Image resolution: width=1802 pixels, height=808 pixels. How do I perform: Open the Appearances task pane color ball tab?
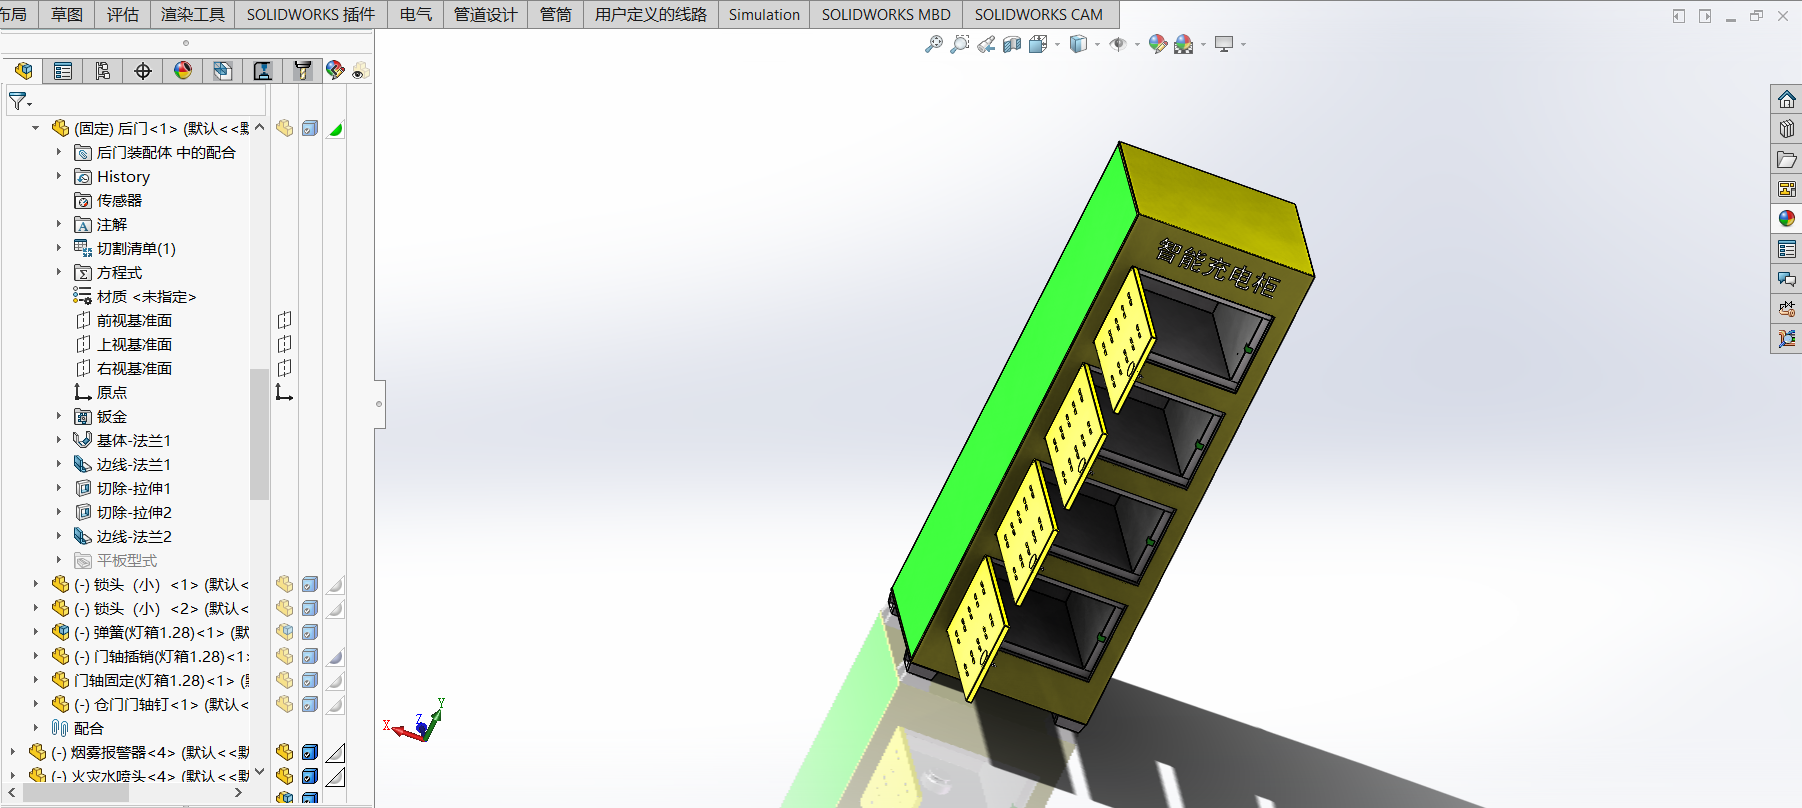pyautogui.click(x=1787, y=219)
